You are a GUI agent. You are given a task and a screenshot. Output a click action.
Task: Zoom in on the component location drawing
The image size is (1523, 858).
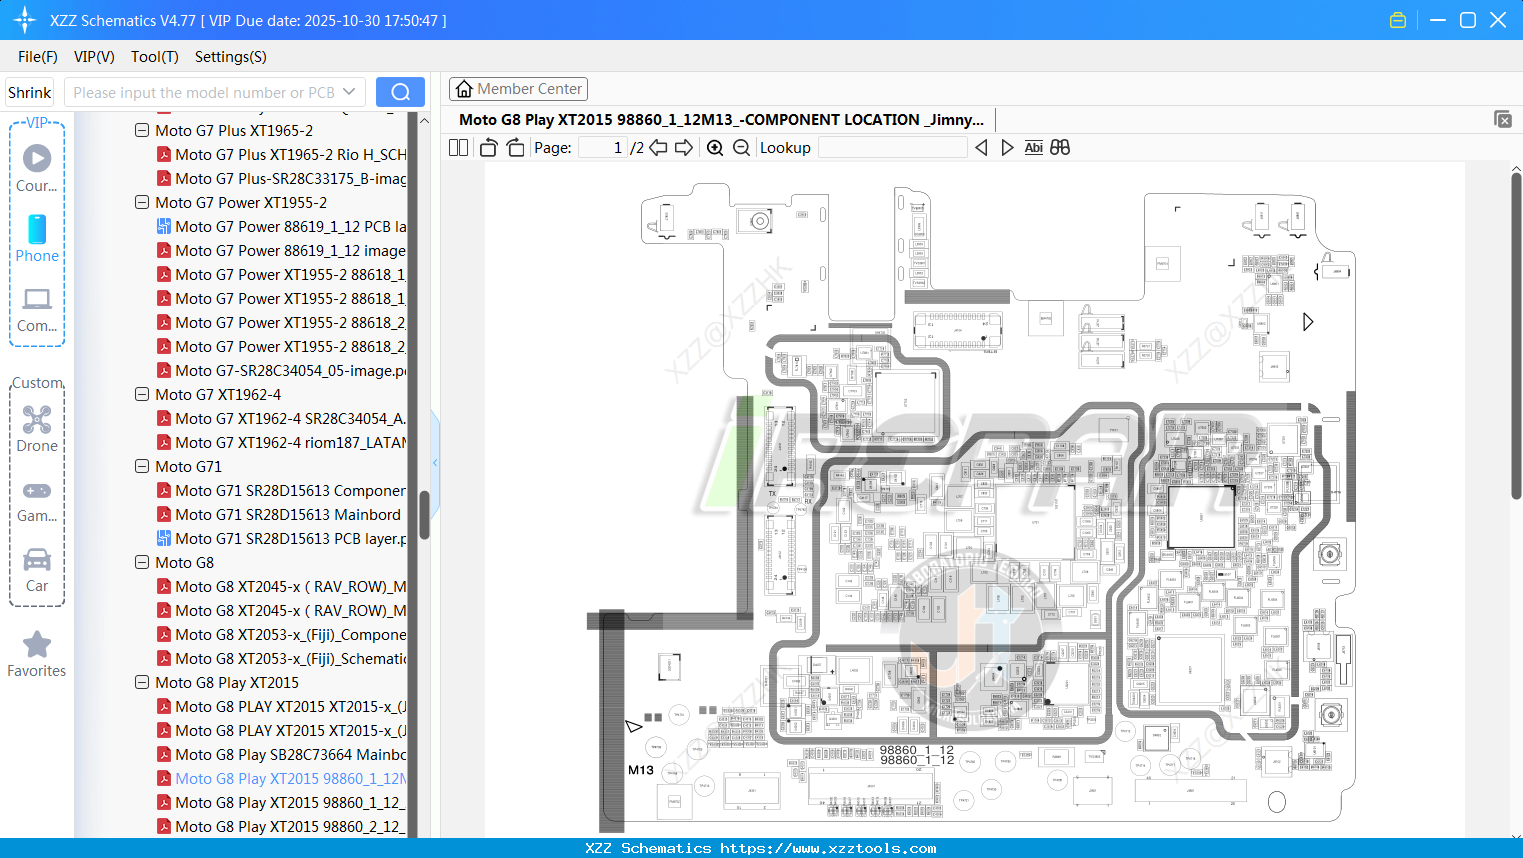715,147
